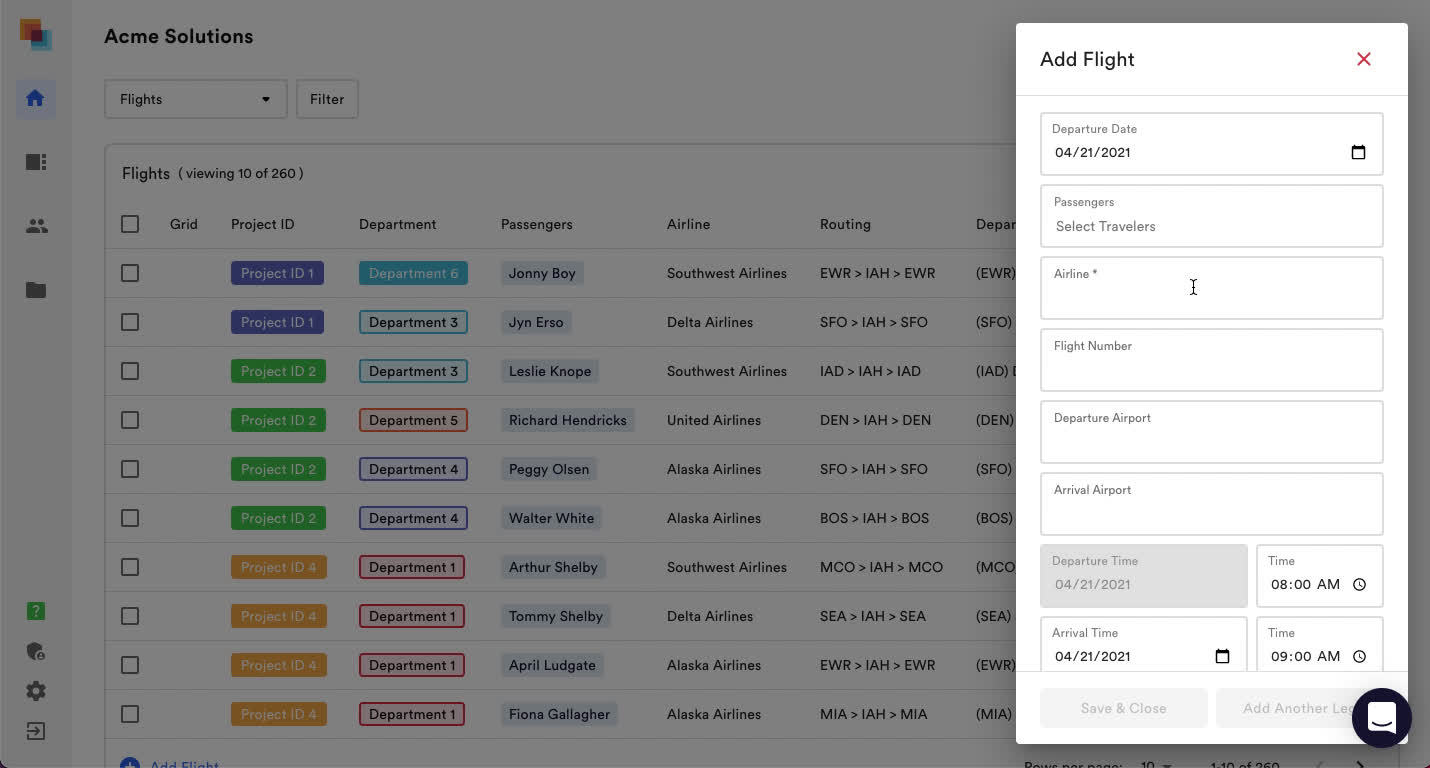Open the Passengers Select Travelers dropdown
The width and height of the screenshot is (1430, 768).
tap(1212, 216)
